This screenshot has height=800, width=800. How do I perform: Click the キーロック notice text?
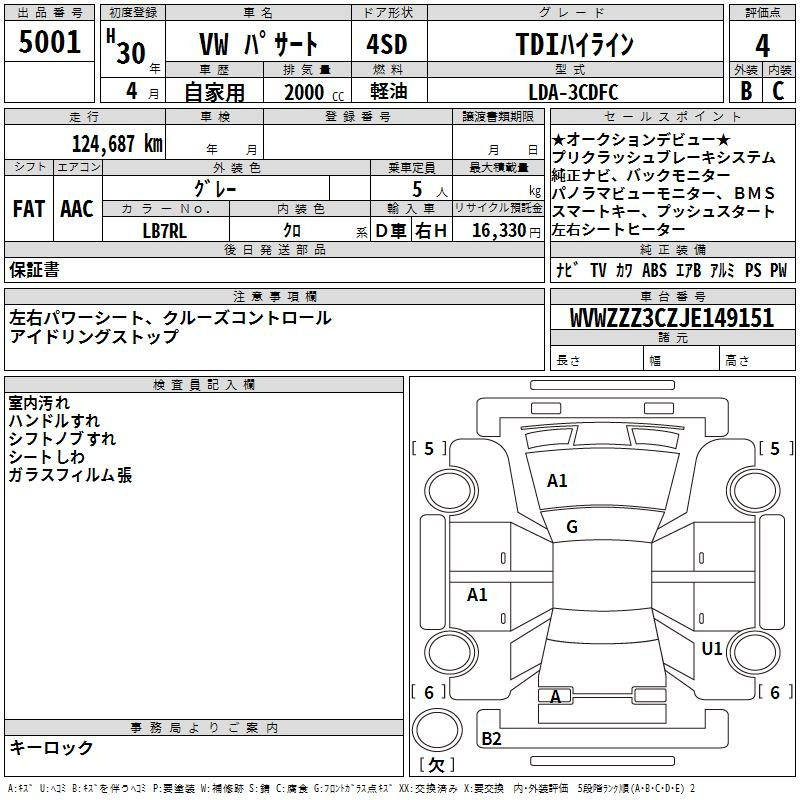[x=51, y=747]
